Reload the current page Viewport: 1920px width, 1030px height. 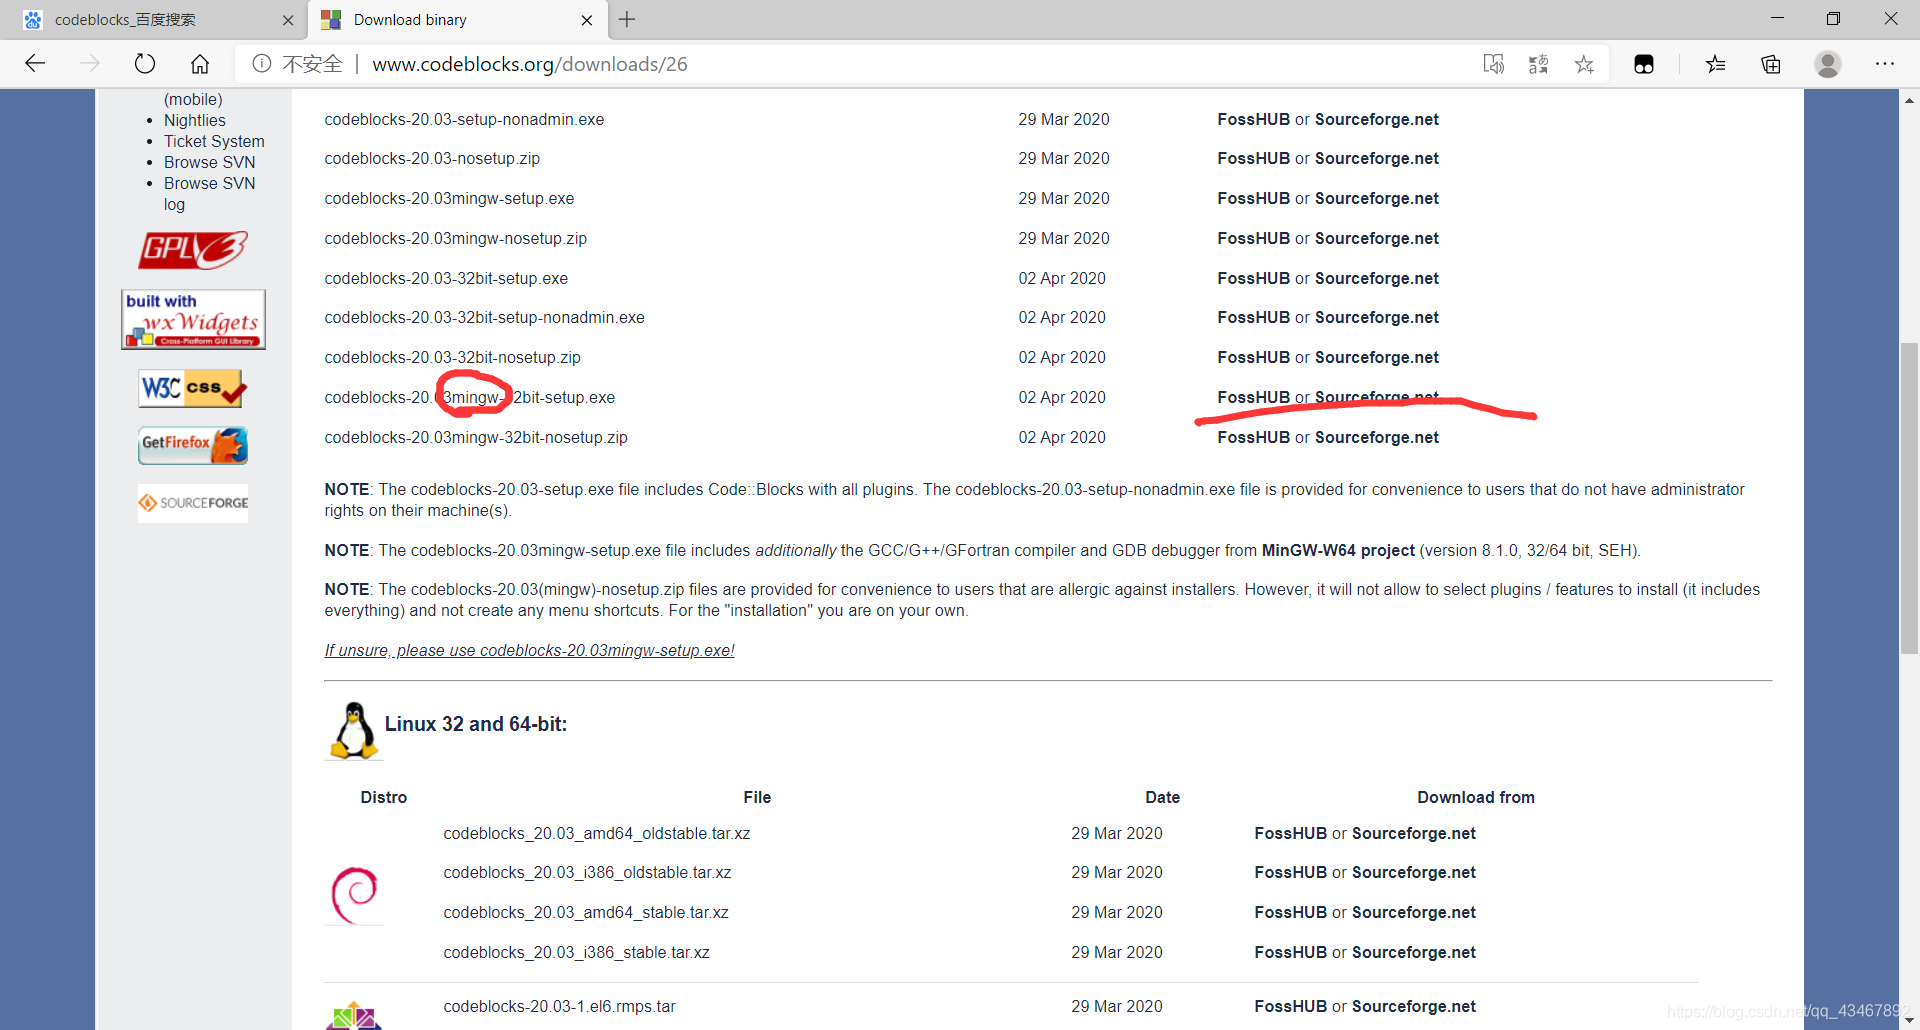click(x=145, y=64)
